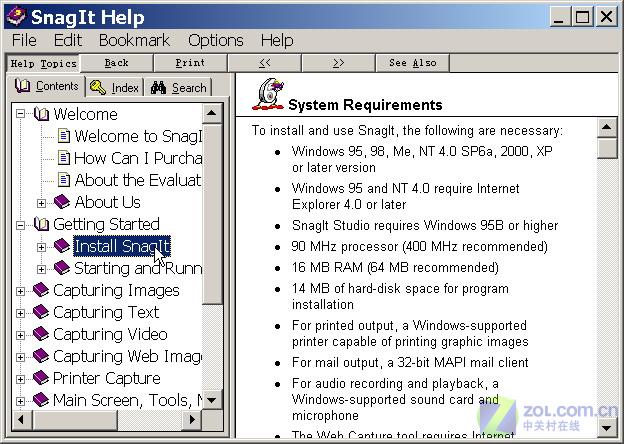624x444 pixels.
Task: Click the System Requirements heading
Action: pos(365,105)
